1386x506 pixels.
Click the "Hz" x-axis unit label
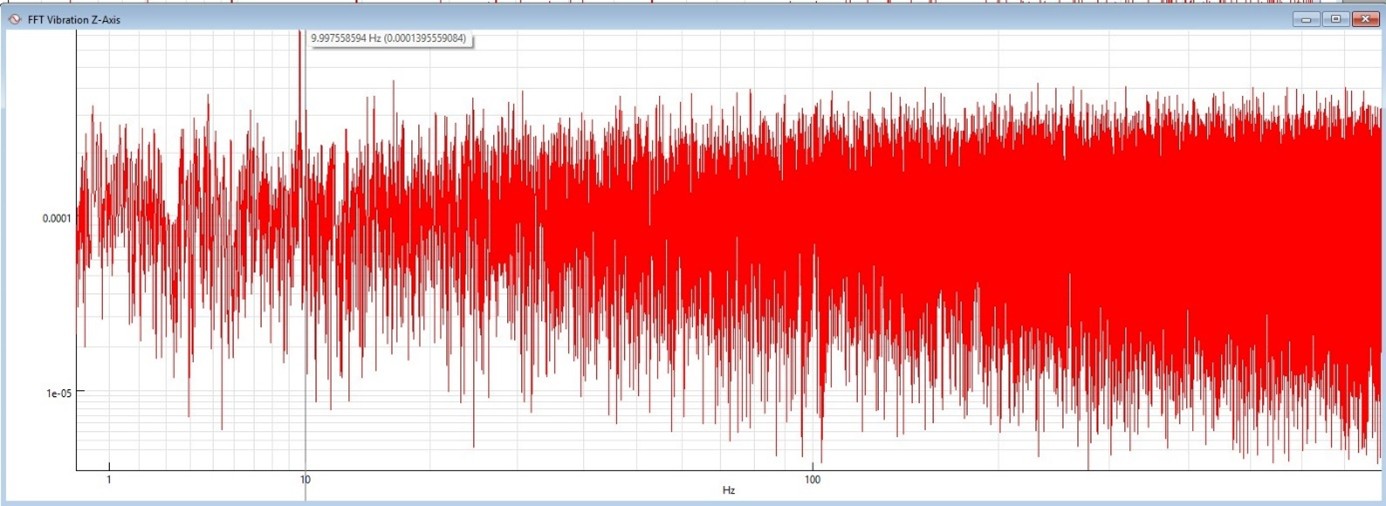pos(728,491)
